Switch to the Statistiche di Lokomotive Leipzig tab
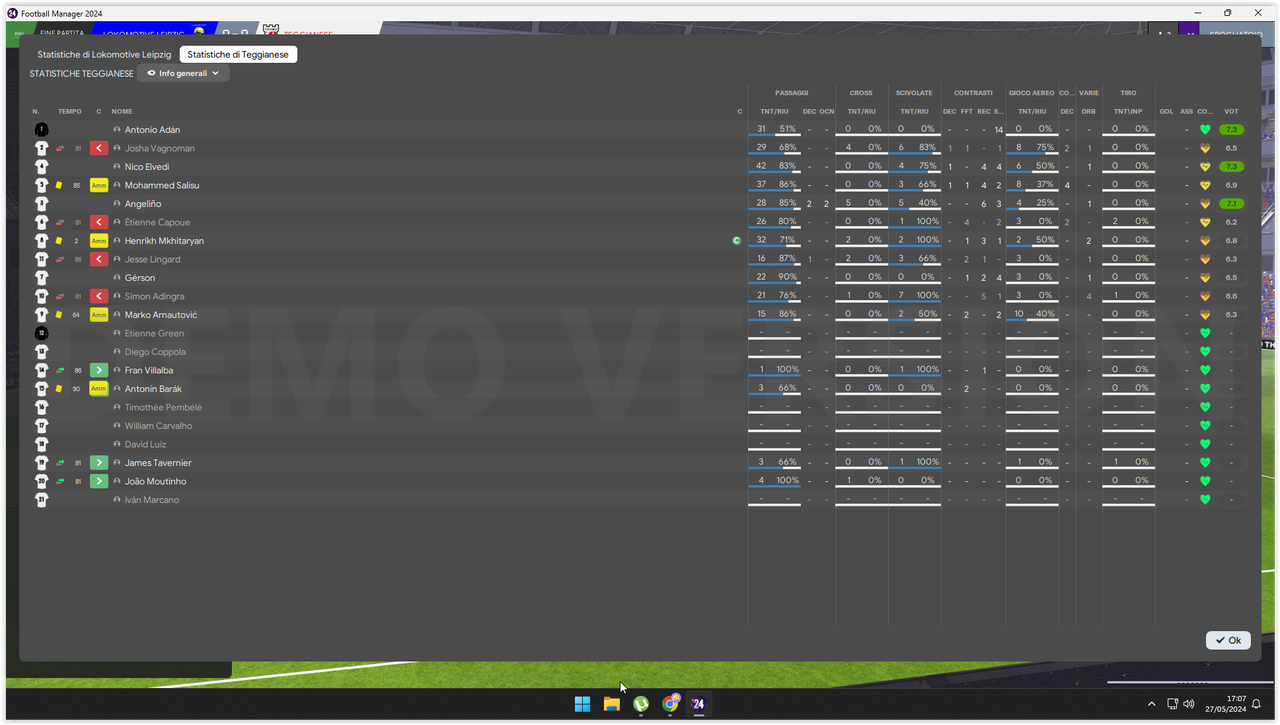This screenshot has width=1280, height=725. click(104, 54)
